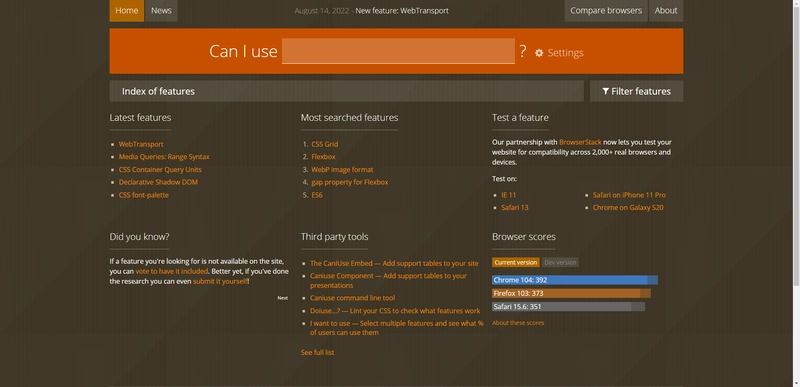Test on Safari on iPhone 11 Pro
Viewport: 800px width, 387px height.
pos(629,195)
